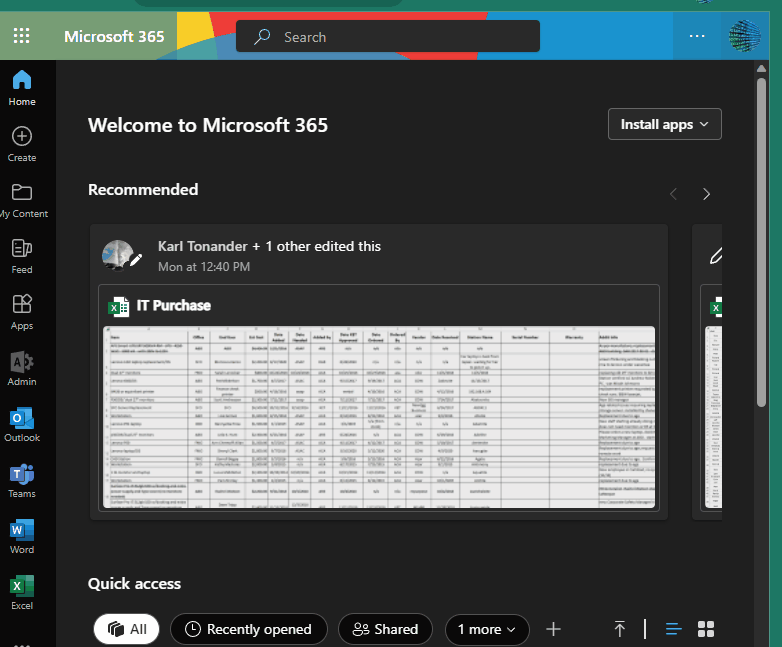Click the Quick access heading

(134, 584)
